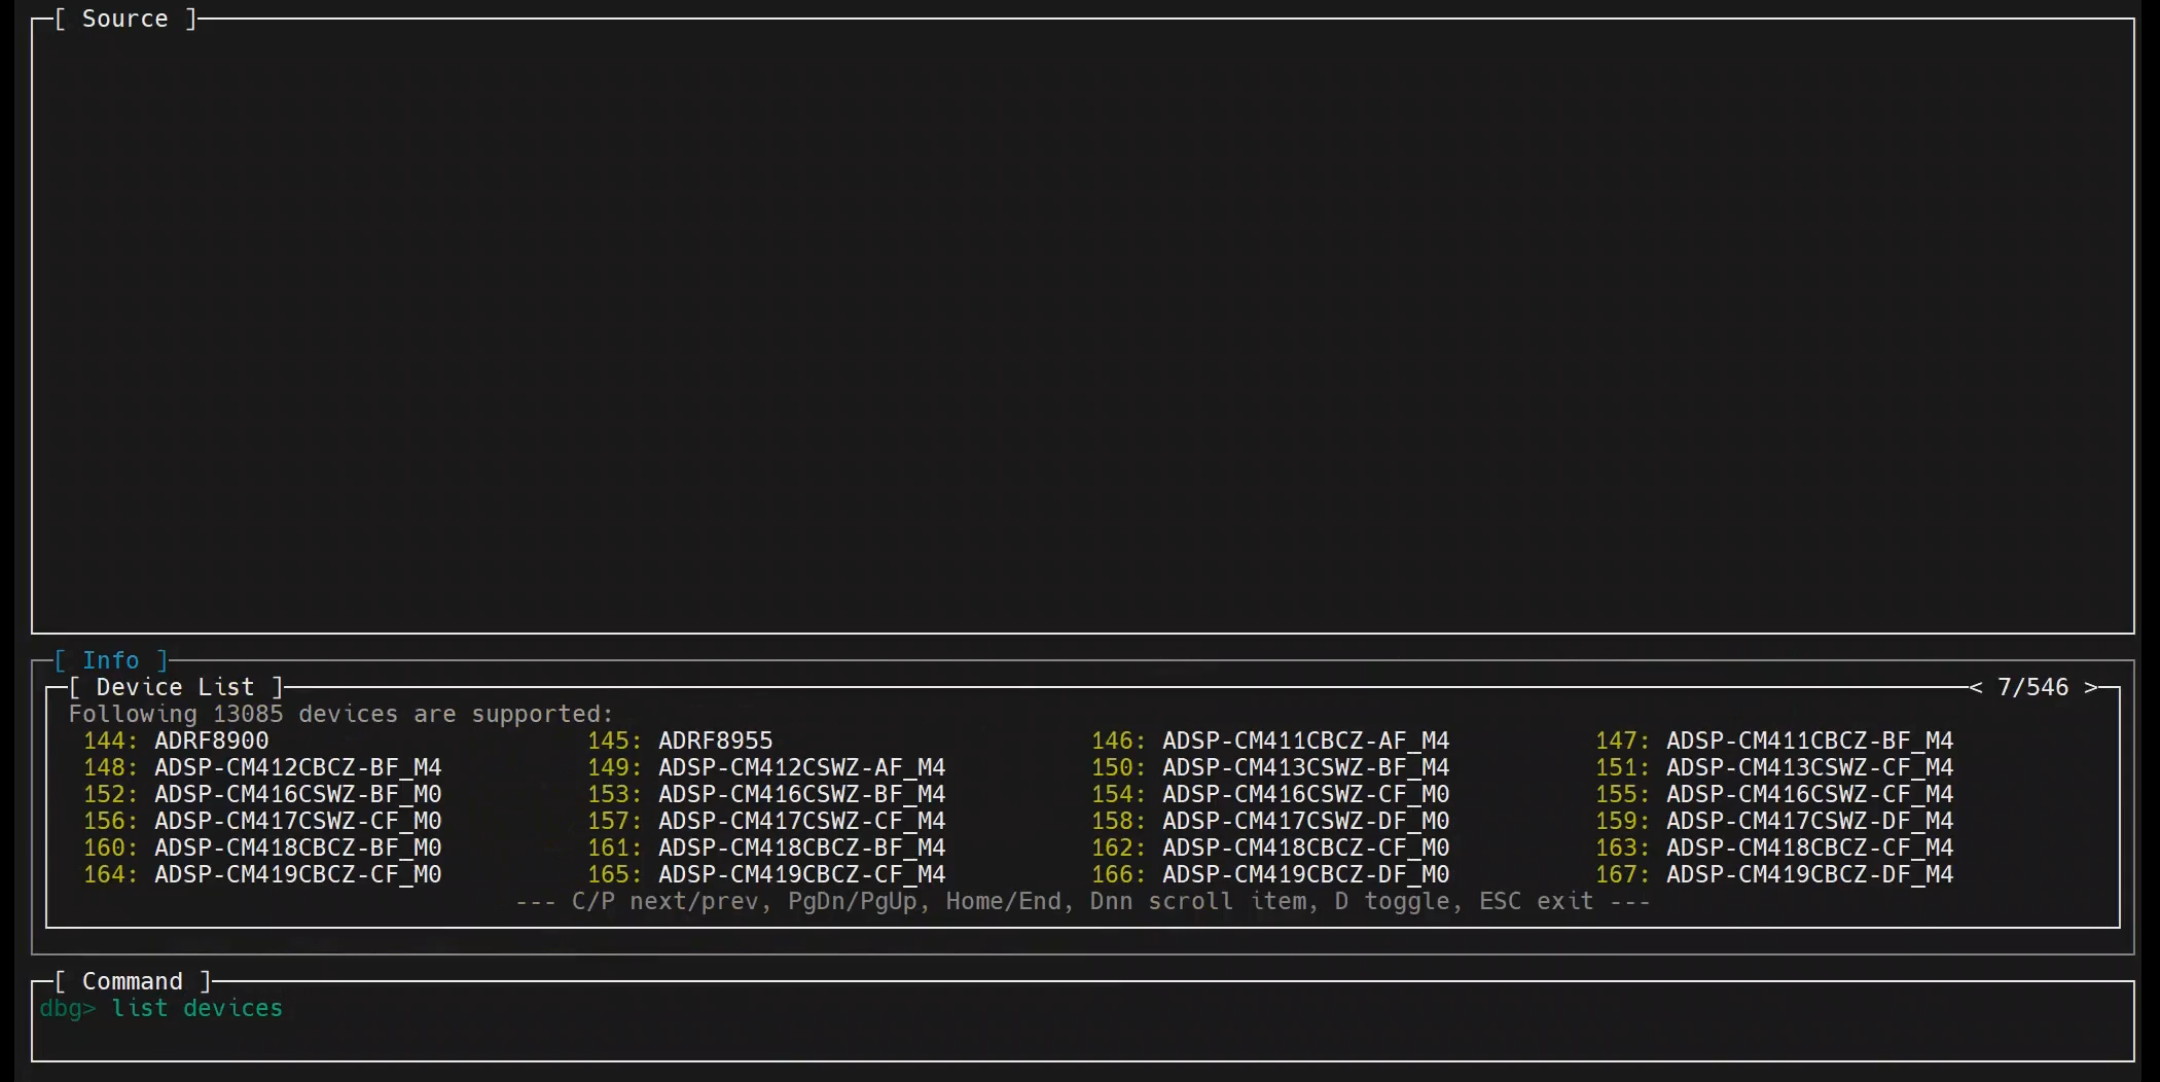2160x1082 pixels.
Task: Select the Info panel title
Action: click(110, 660)
